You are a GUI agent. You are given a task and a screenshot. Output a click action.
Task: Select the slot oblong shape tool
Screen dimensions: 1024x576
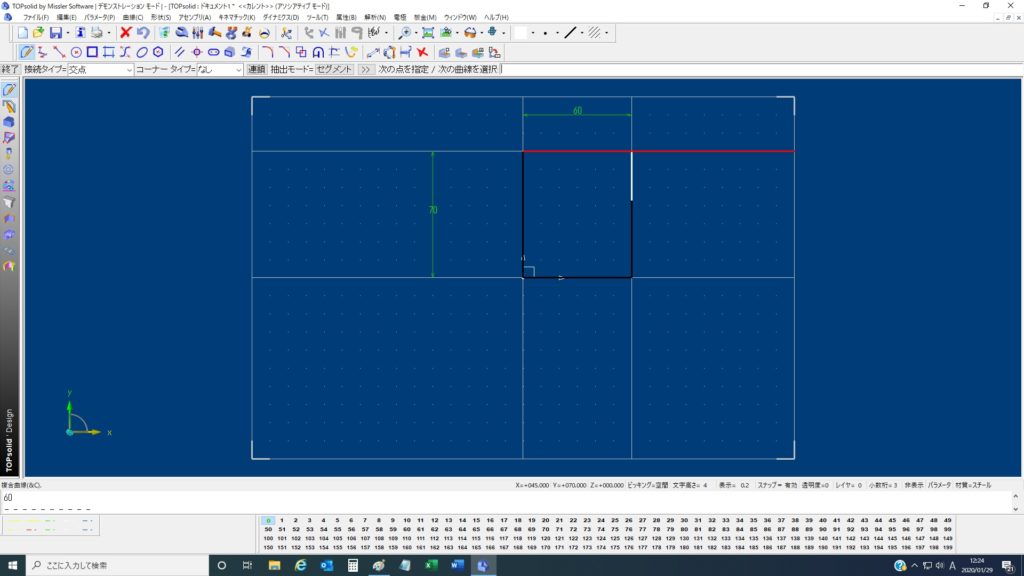click(x=213, y=52)
